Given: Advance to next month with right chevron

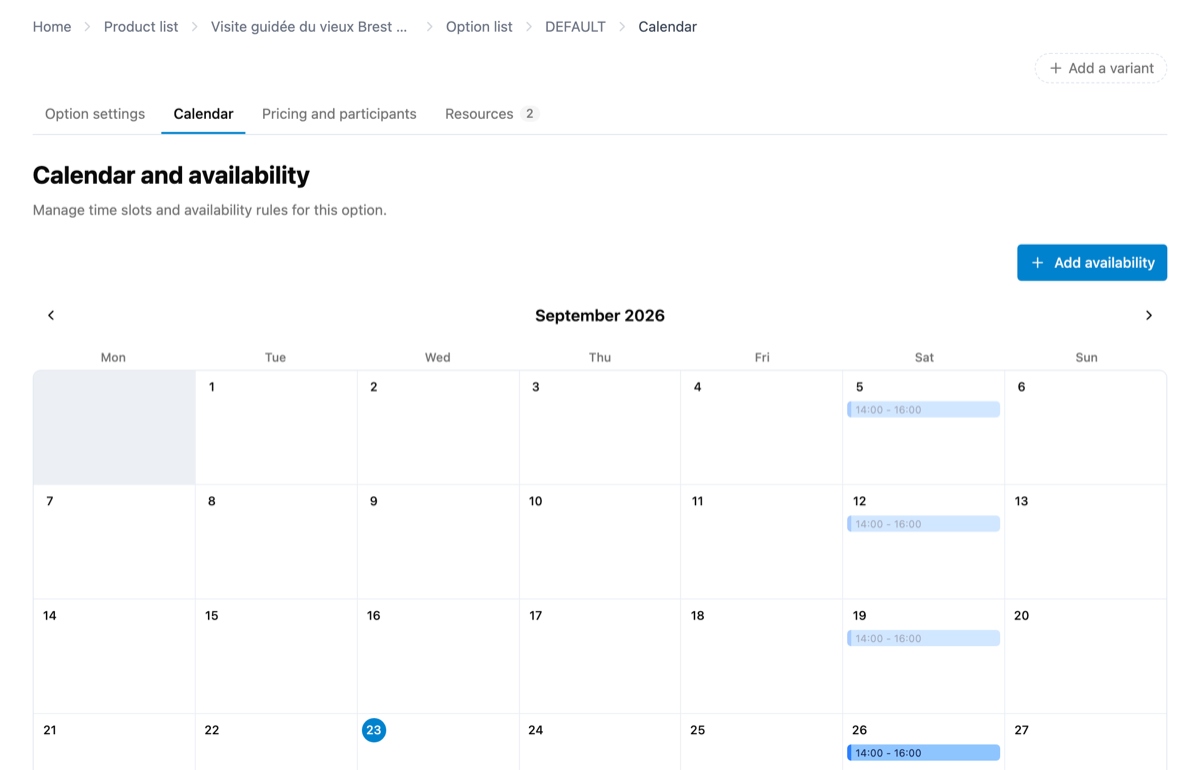Looking at the screenshot, I should coord(1149,315).
